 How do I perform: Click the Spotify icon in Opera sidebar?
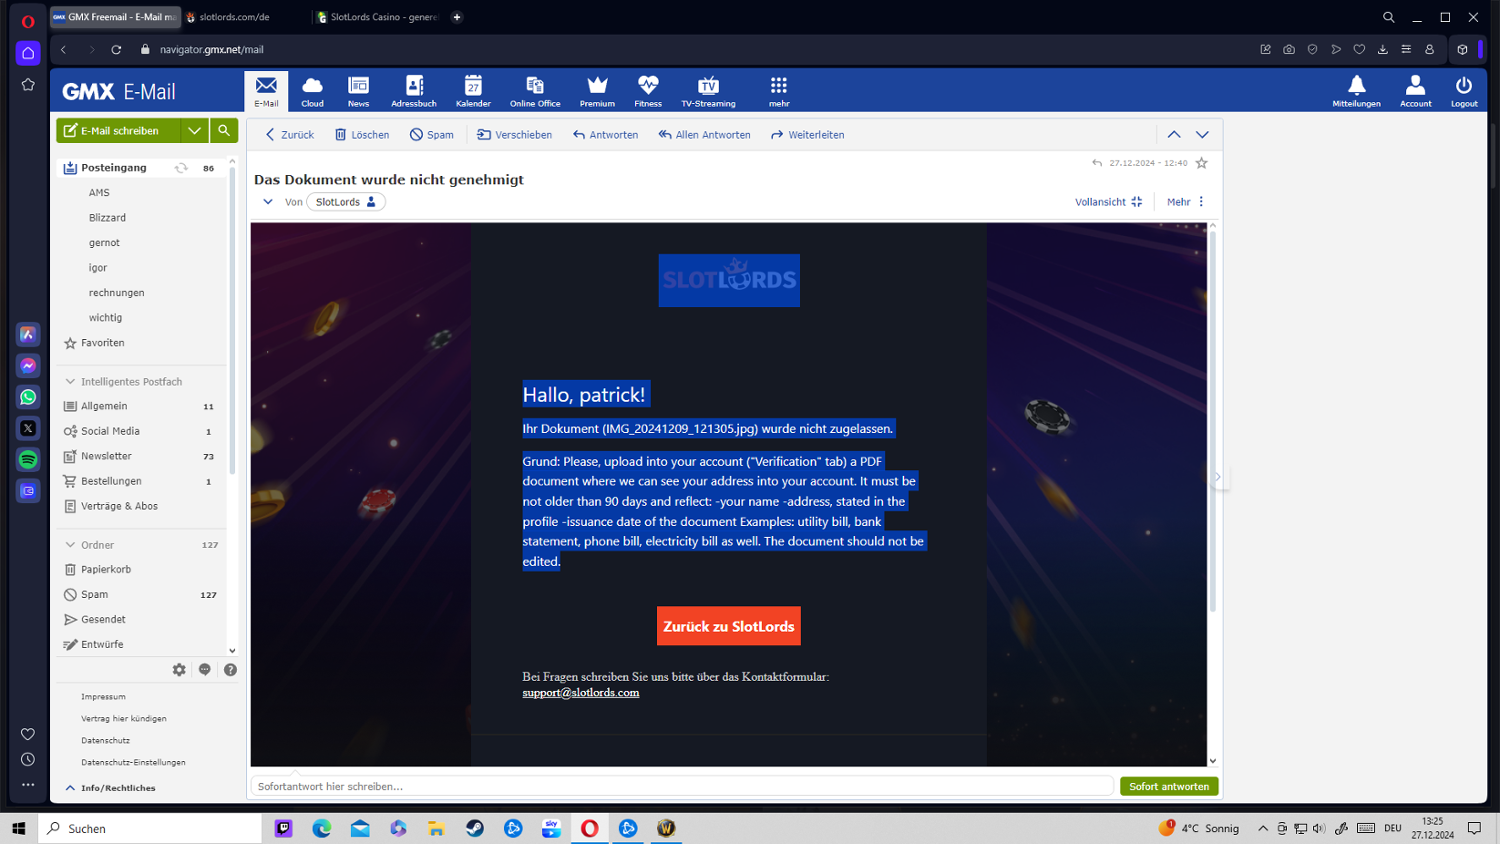point(28,460)
